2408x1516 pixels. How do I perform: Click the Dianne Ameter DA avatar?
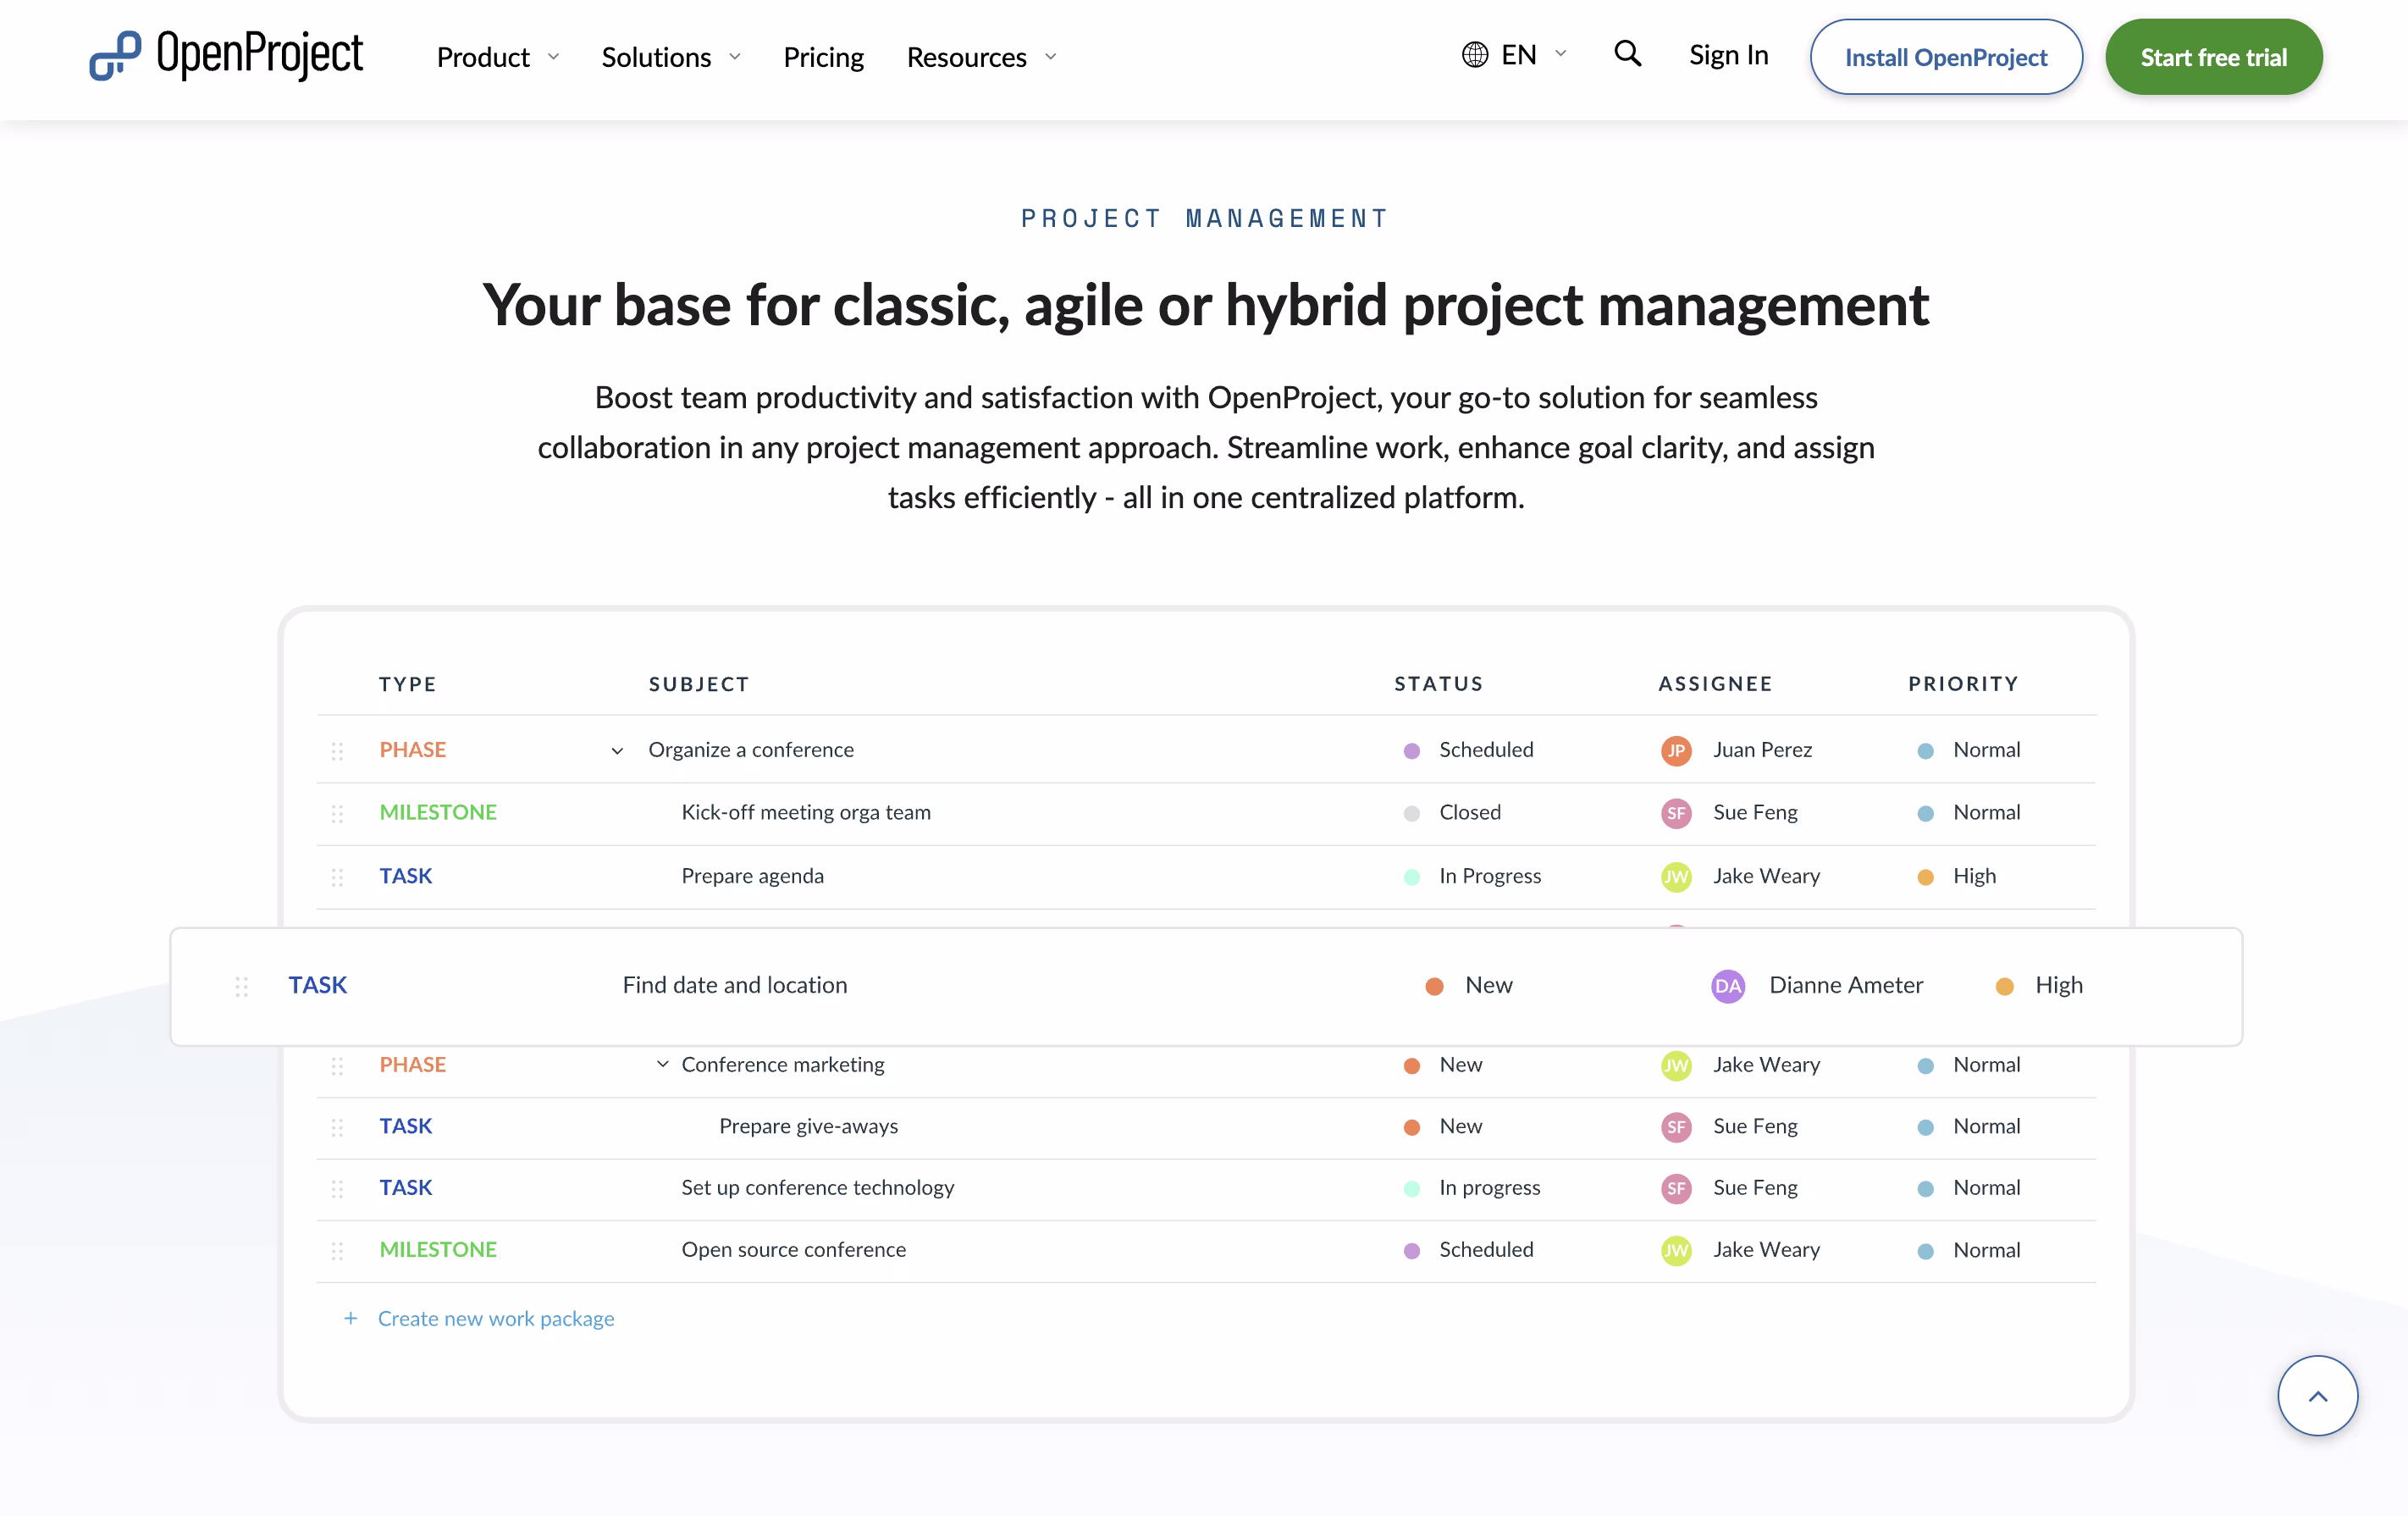pos(1727,986)
